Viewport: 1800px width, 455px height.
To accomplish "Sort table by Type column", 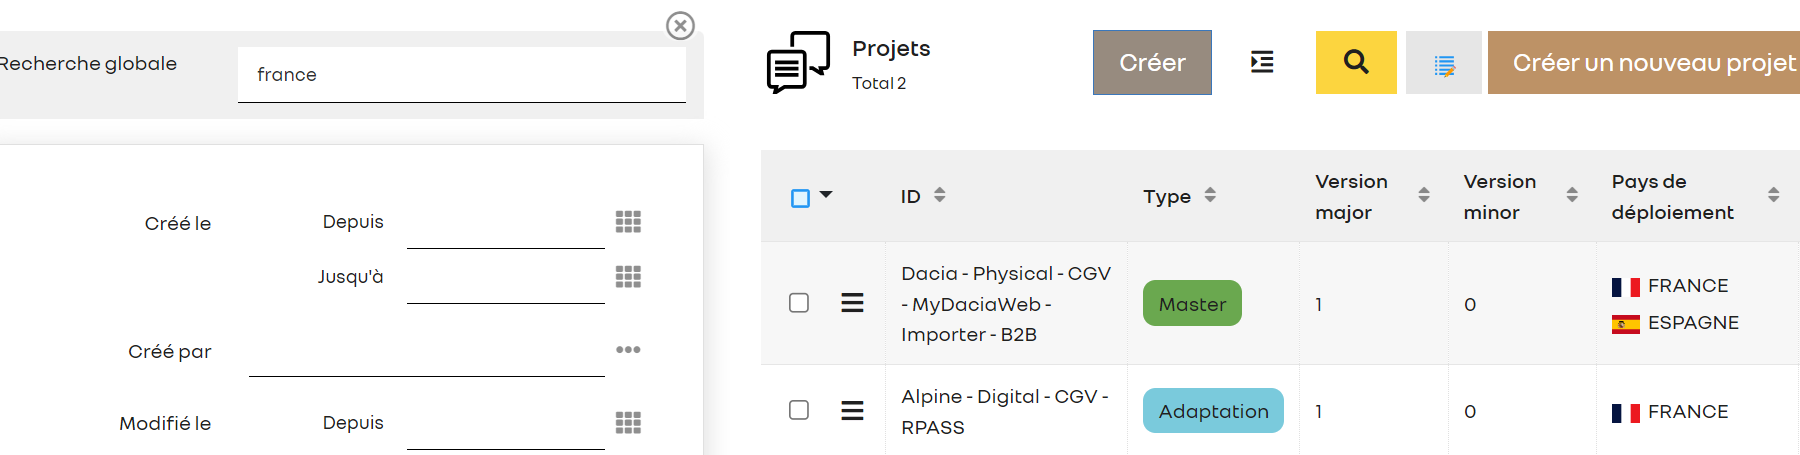I will 1210,195.
